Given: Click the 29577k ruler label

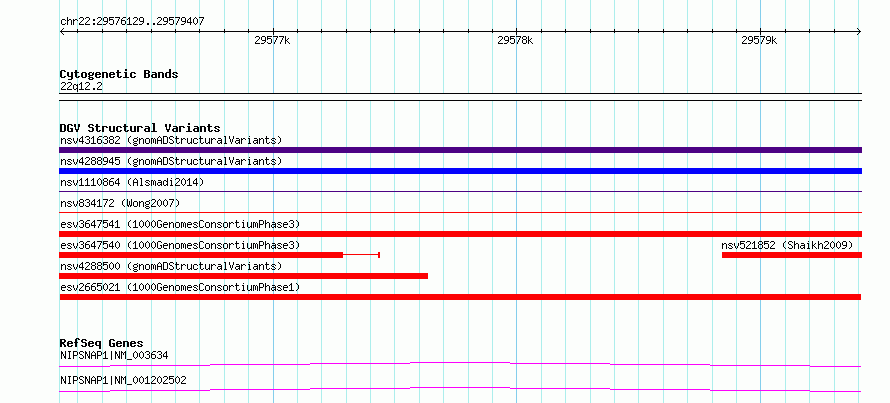Looking at the screenshot, I should [272, 40].
